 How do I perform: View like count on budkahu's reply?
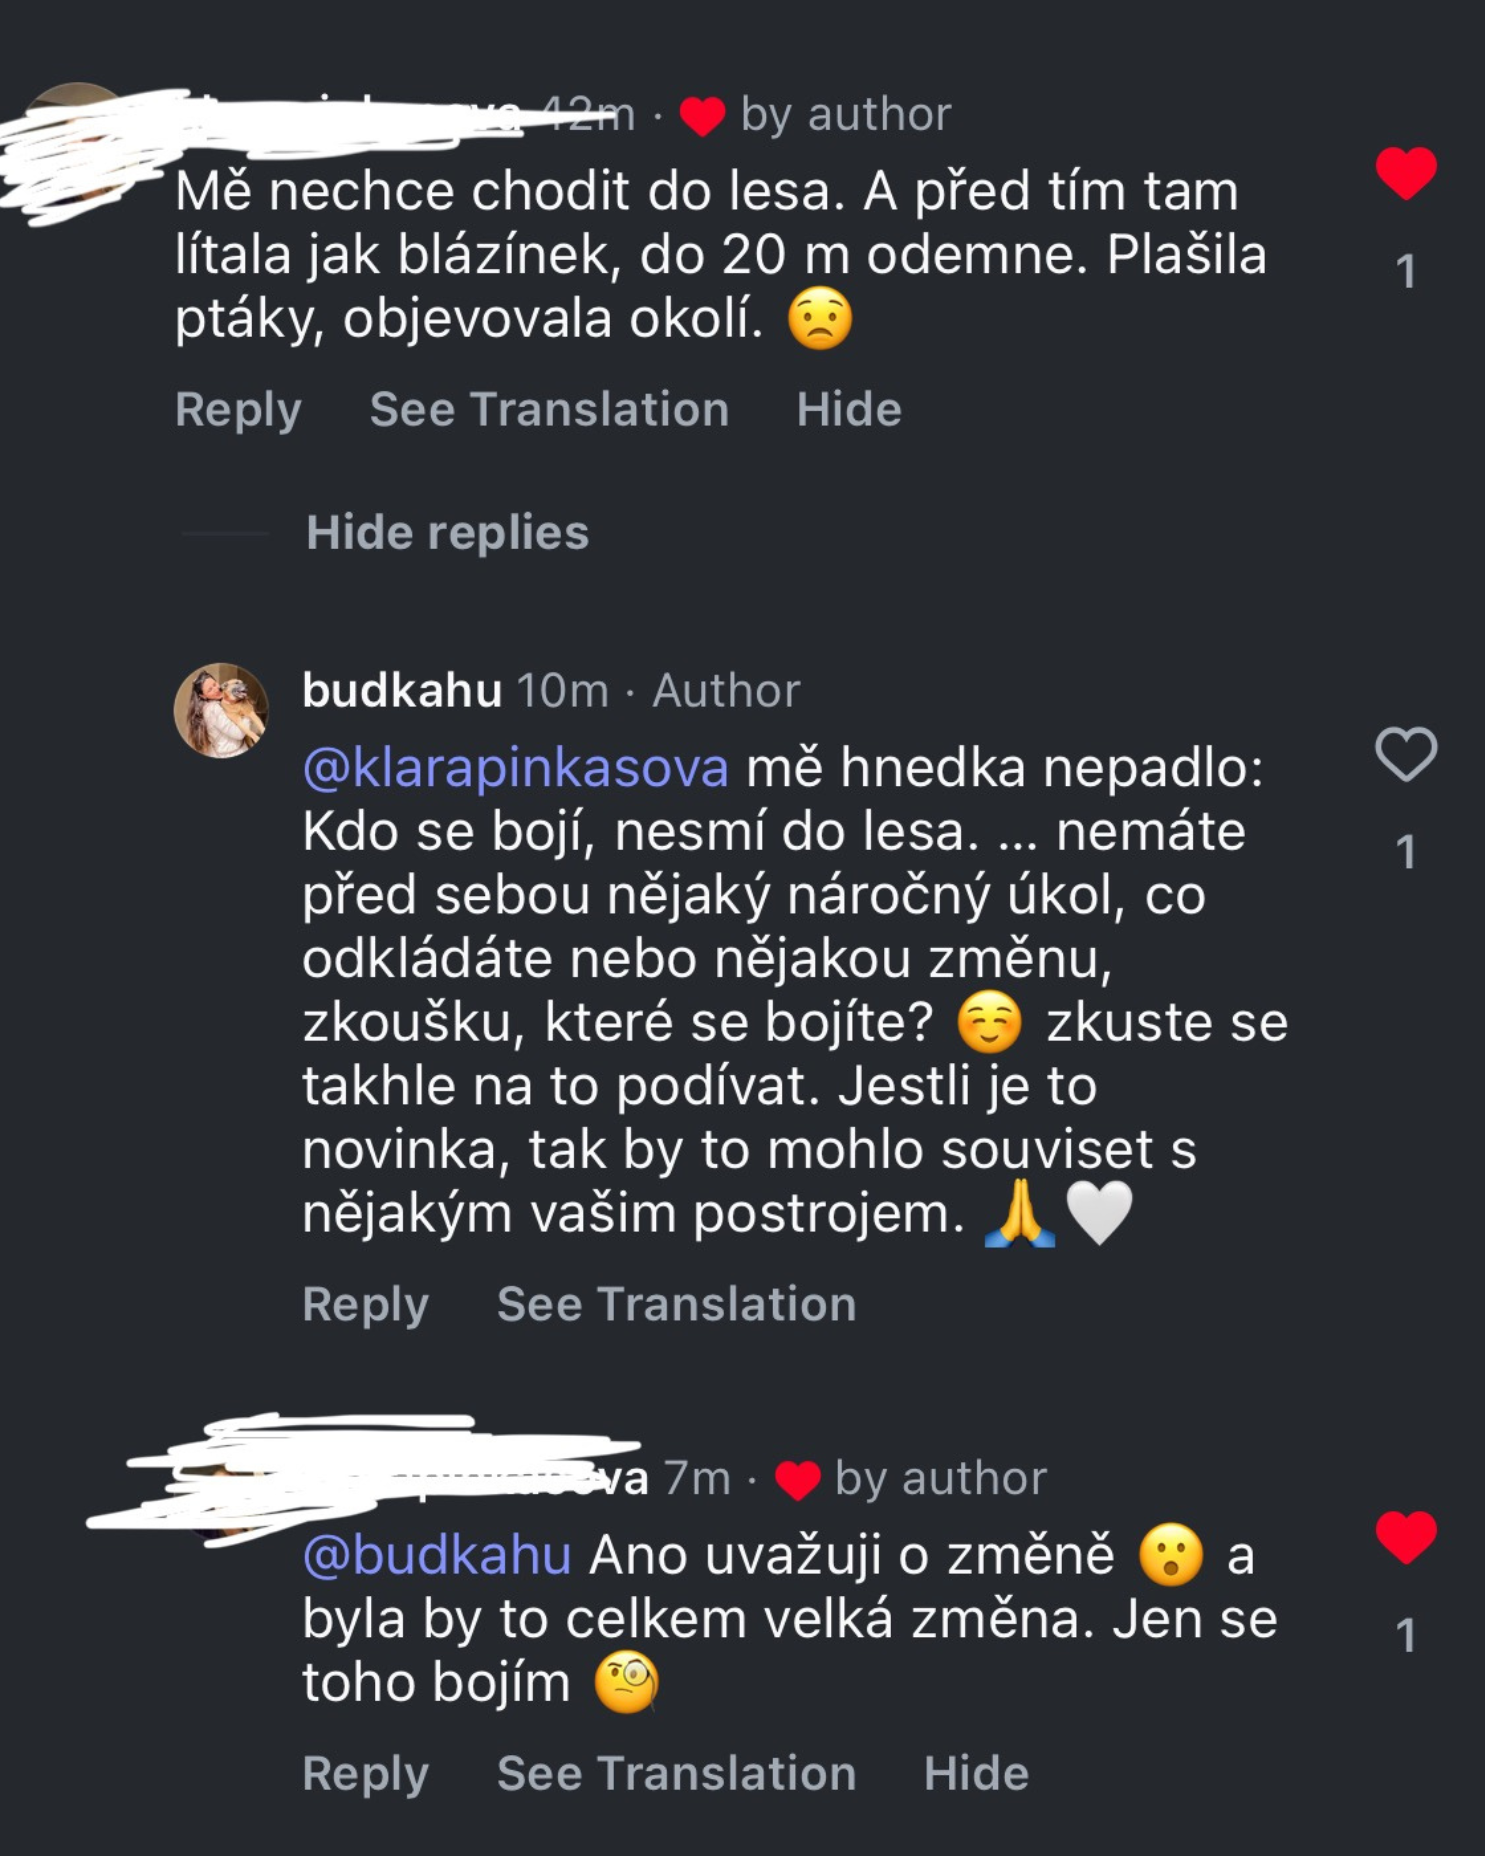point(1406,852)
